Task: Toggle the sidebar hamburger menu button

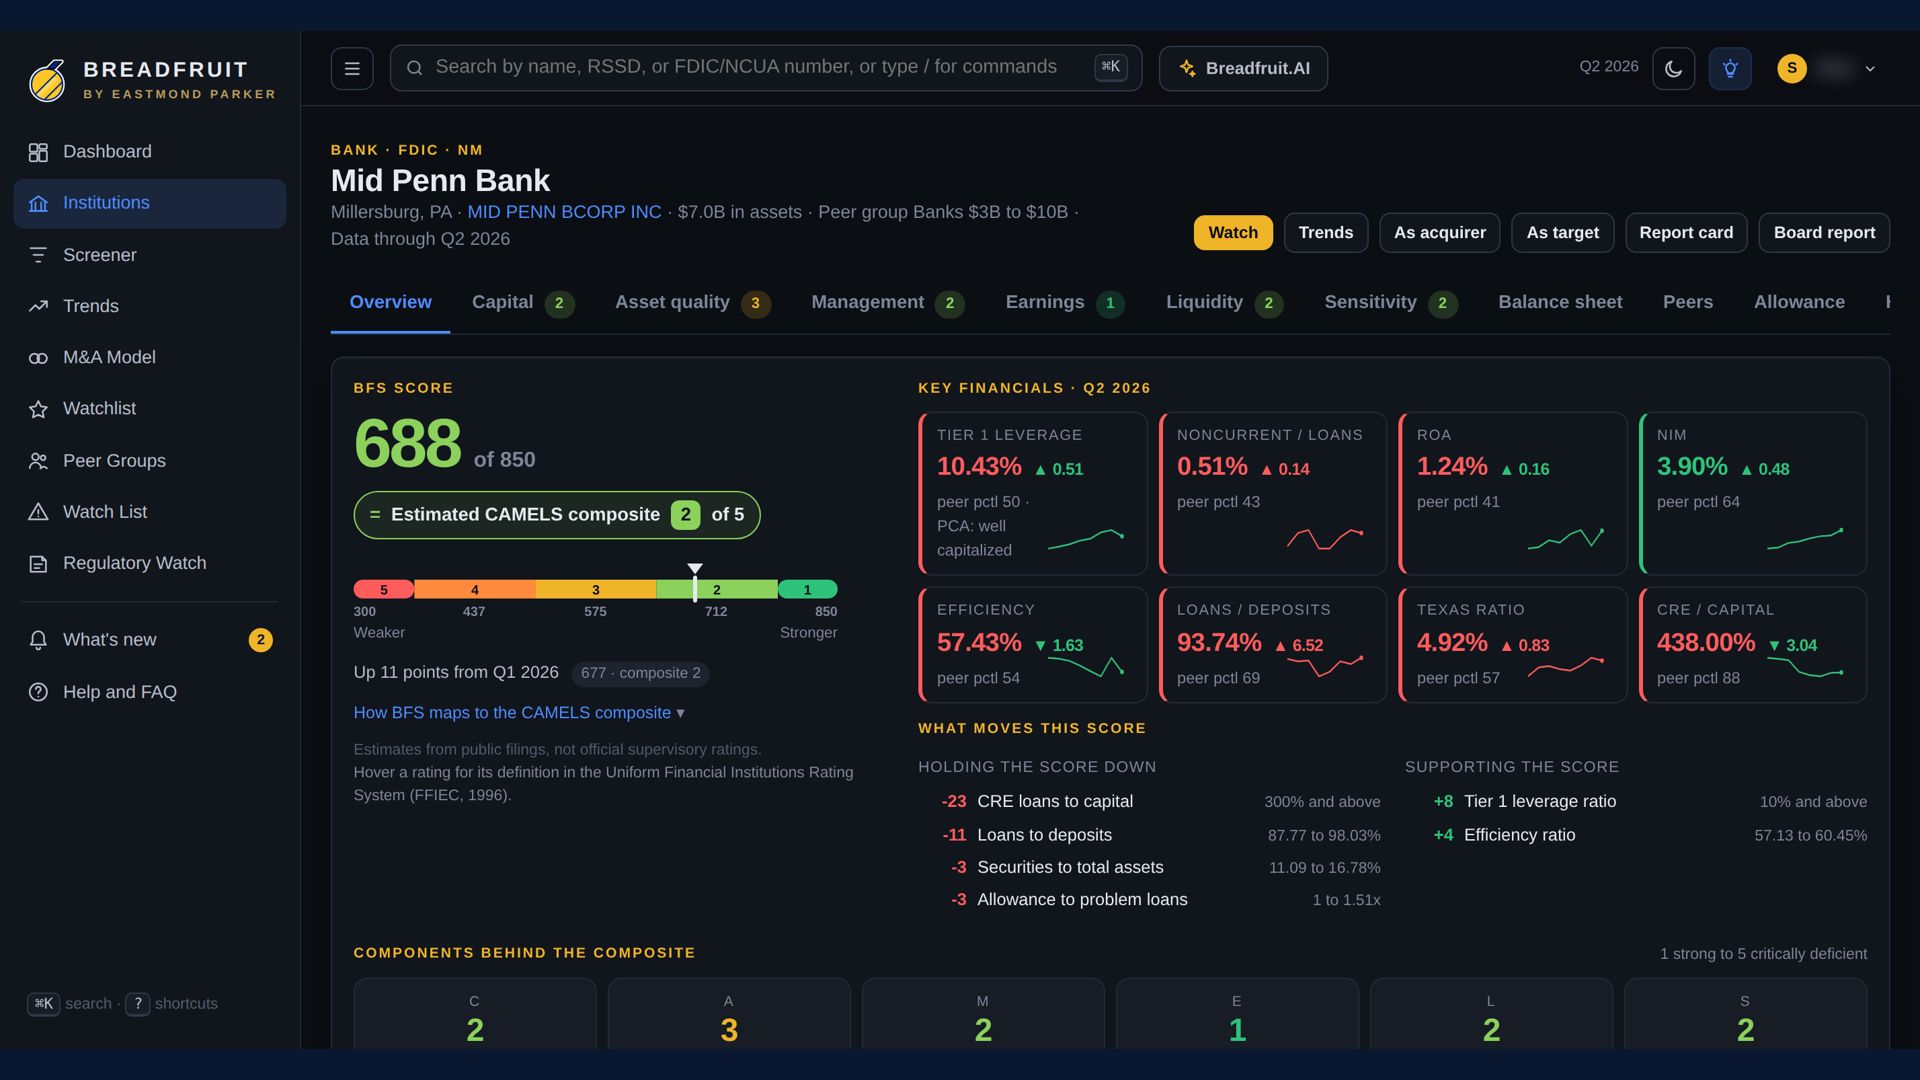Action: point(352,69)
